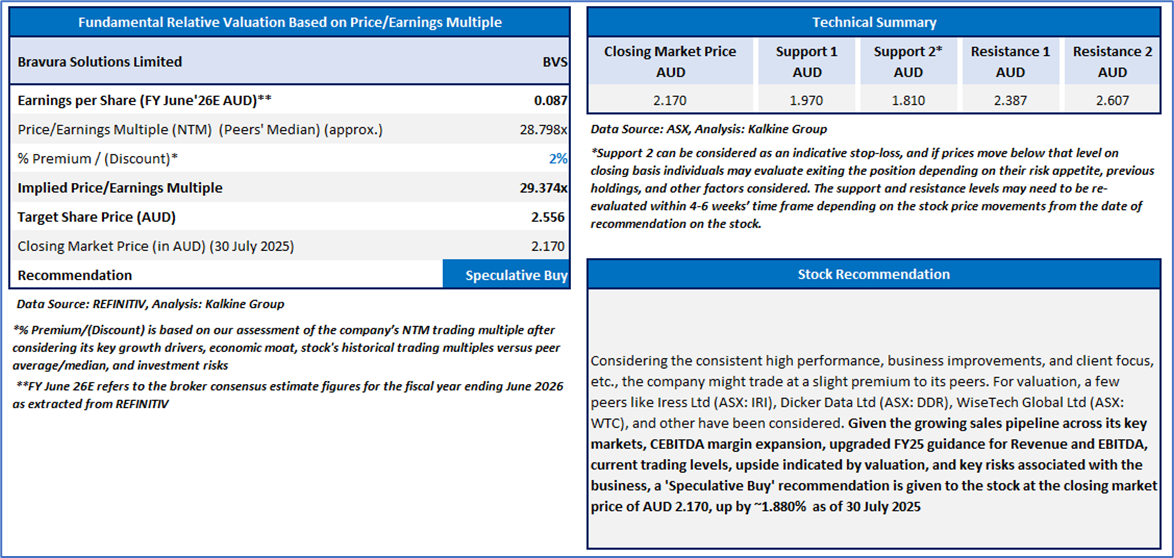
Task: Select the Support 1 value 1.970
Action: (x=806, y=100)
